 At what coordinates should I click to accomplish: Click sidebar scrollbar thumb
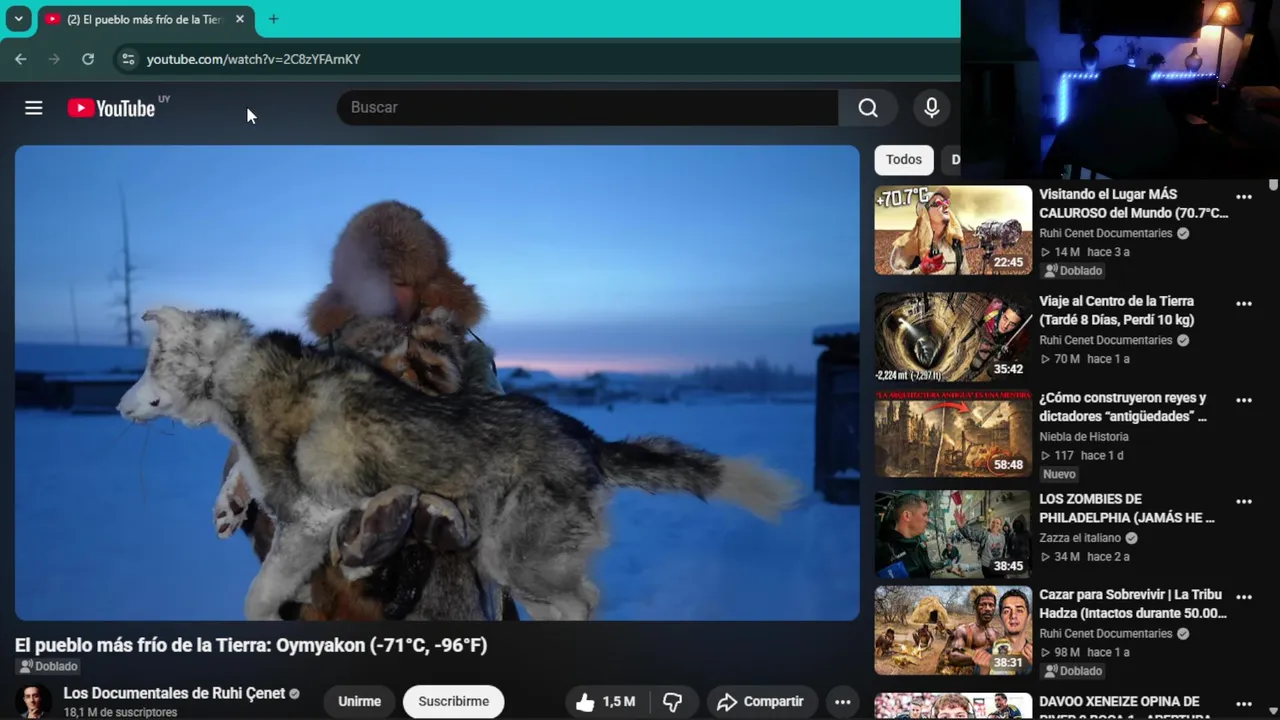point(1273,186)
